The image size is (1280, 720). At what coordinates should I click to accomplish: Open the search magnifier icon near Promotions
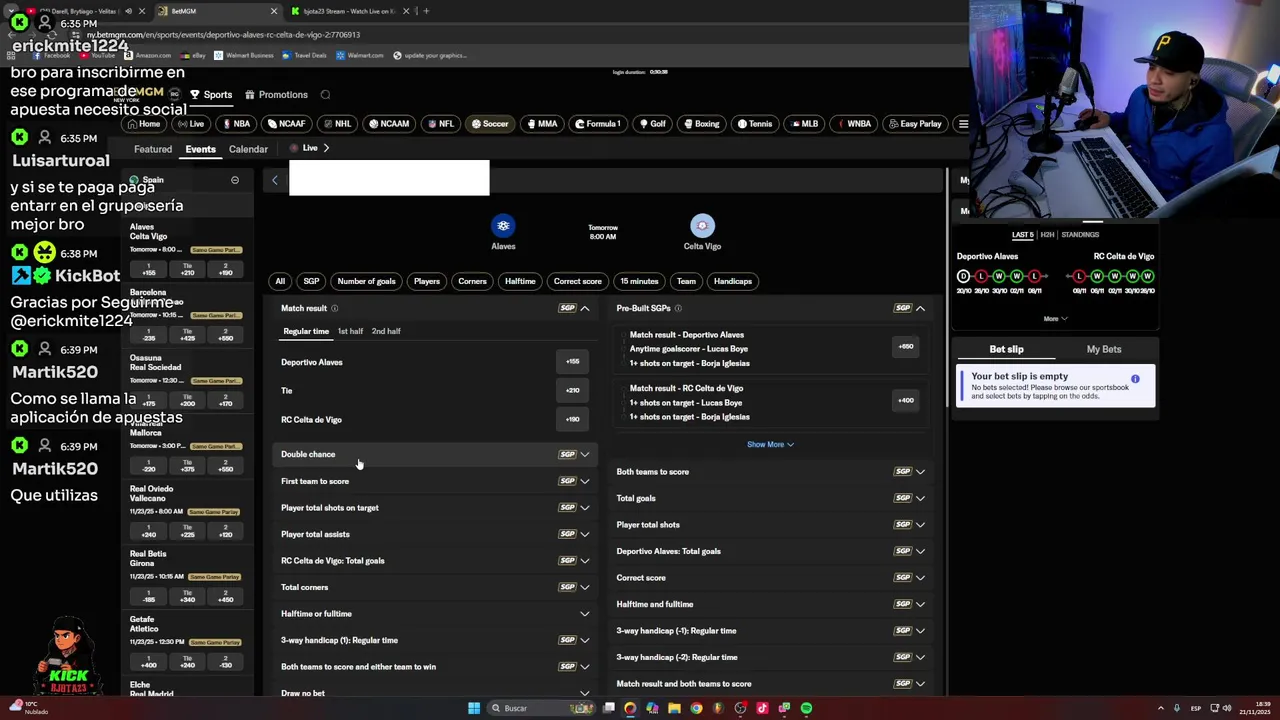325,95
